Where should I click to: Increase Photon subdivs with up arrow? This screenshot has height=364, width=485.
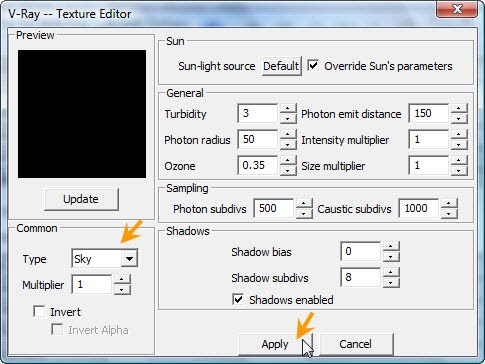304,204
